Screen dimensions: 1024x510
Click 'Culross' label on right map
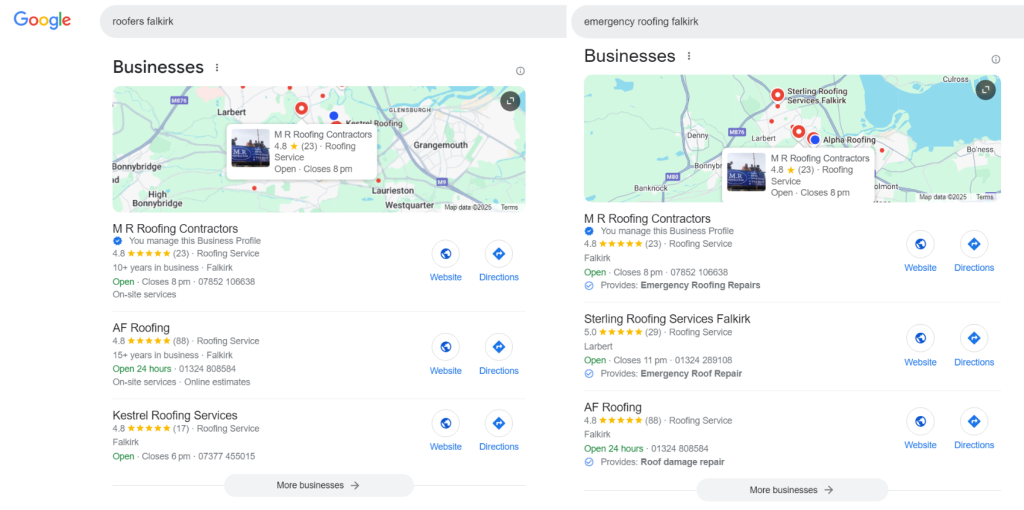coord(955,79)
